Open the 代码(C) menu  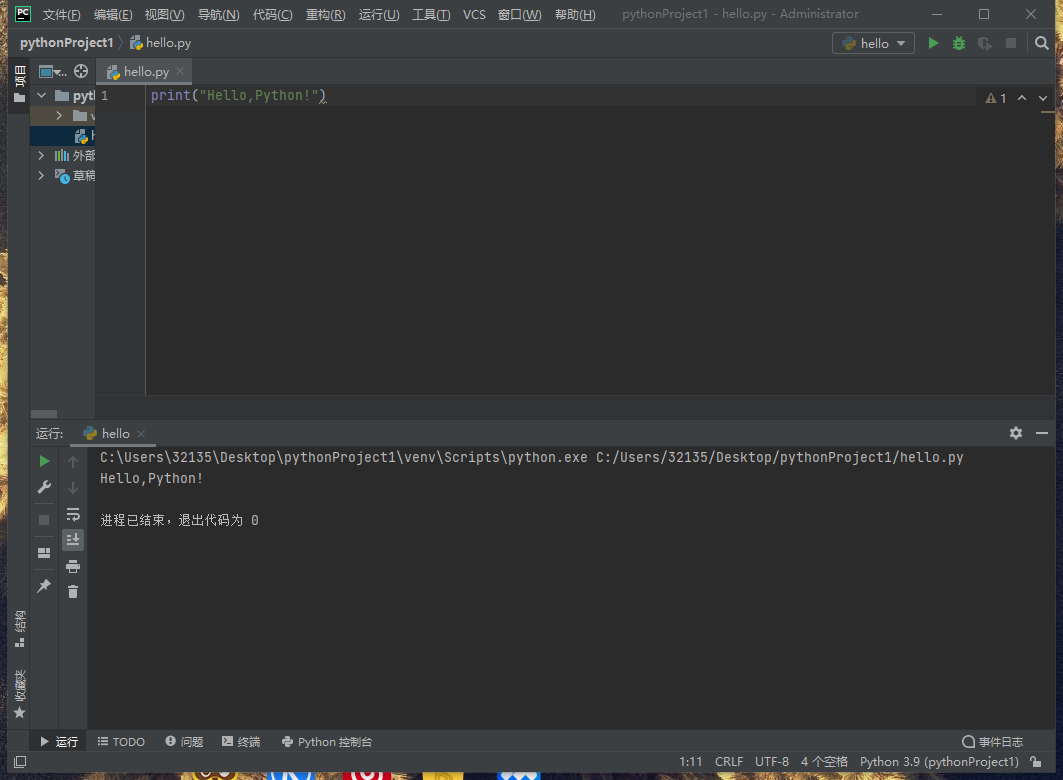(x=273, y=14)
